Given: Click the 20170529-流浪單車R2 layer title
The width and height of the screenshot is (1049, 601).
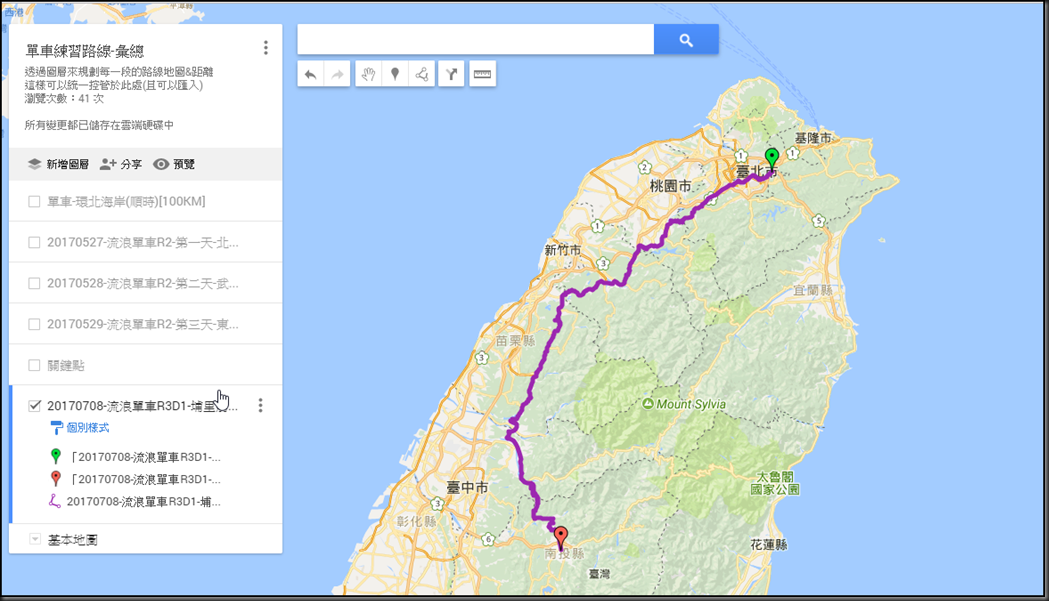Looking at the screenshot, I should point(142,324).
